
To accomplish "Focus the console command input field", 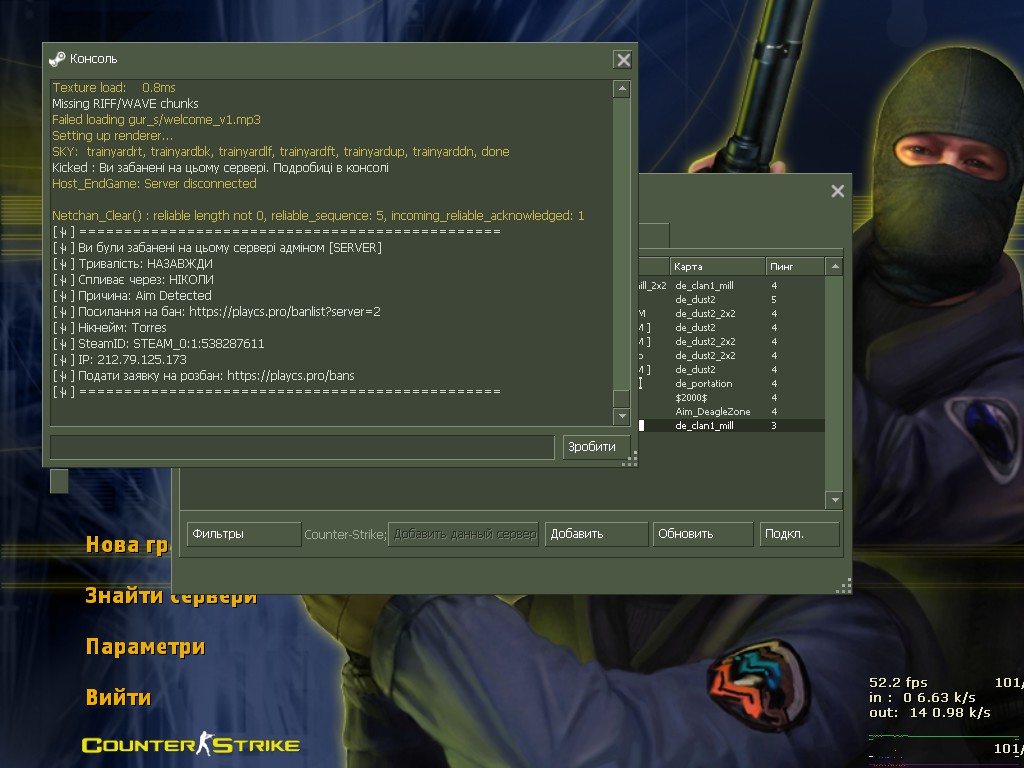I will [x=302, y=447].
